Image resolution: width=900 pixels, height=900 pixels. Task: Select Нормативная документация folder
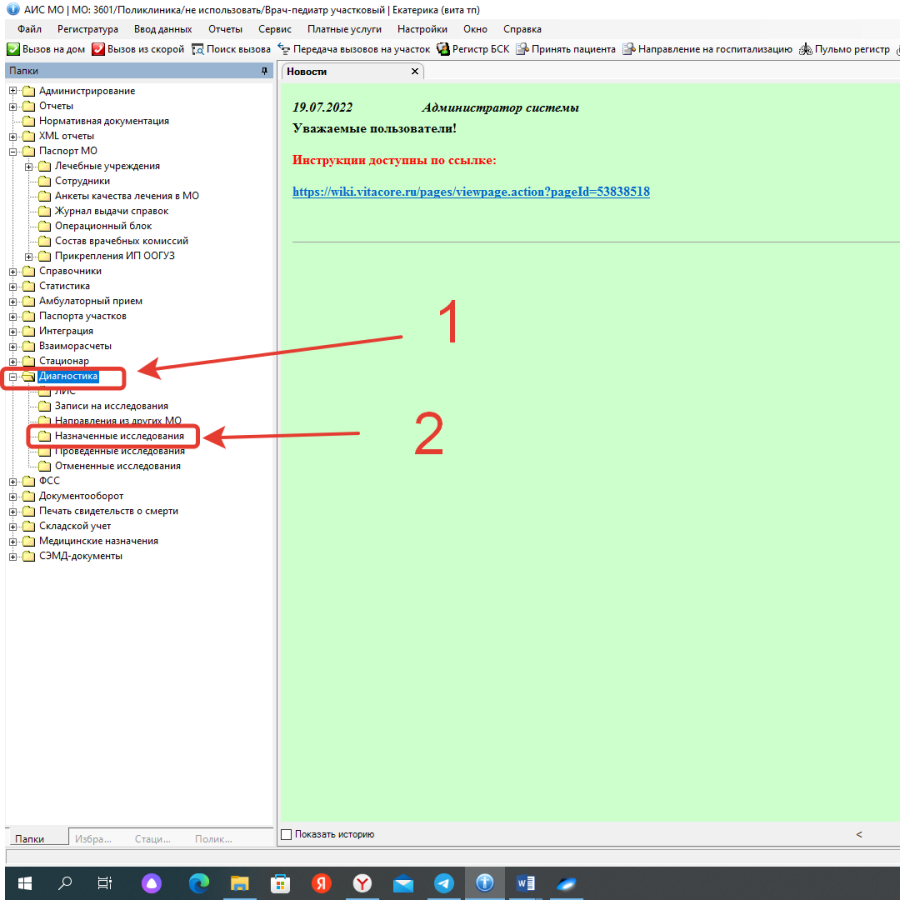[104, 121]
